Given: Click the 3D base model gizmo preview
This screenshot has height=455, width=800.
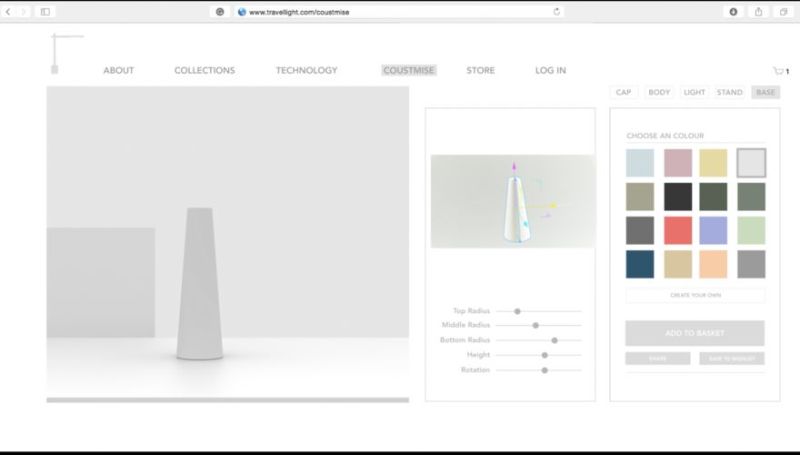Looking at the screenshot, I should pyautogui.click(x=513, y=201).
